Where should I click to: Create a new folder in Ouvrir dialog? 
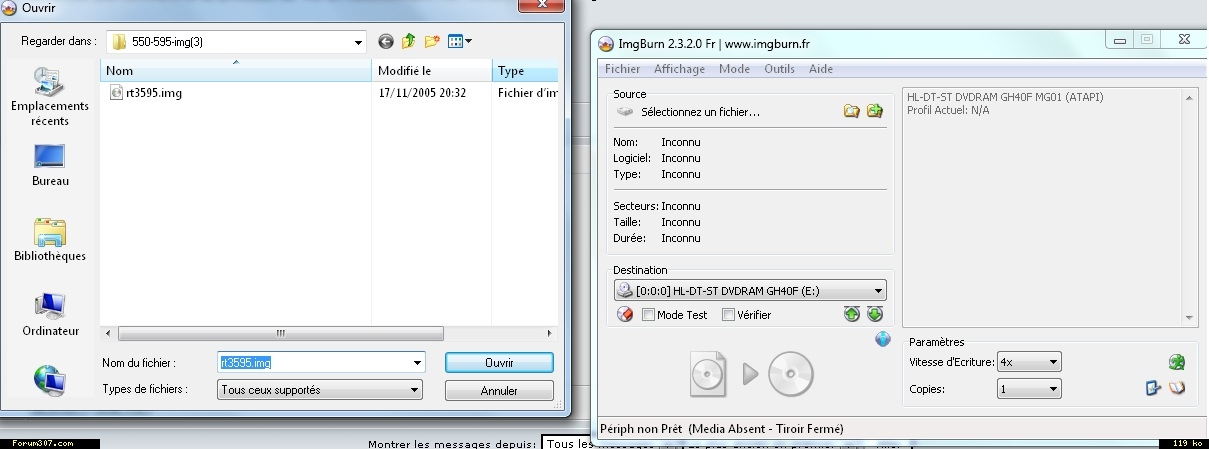tap(432, 42)
